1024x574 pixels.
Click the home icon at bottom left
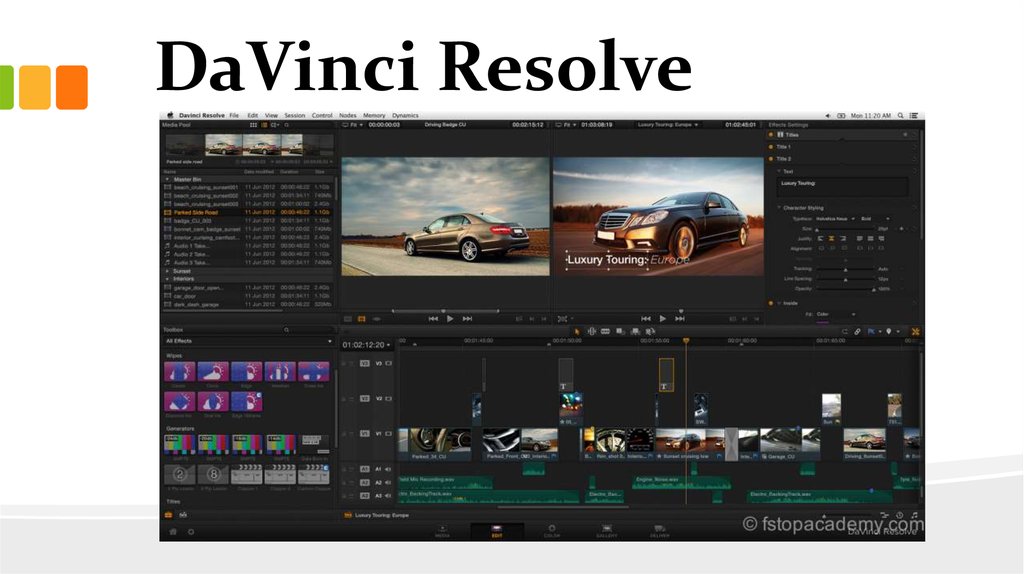click(173, 532)
